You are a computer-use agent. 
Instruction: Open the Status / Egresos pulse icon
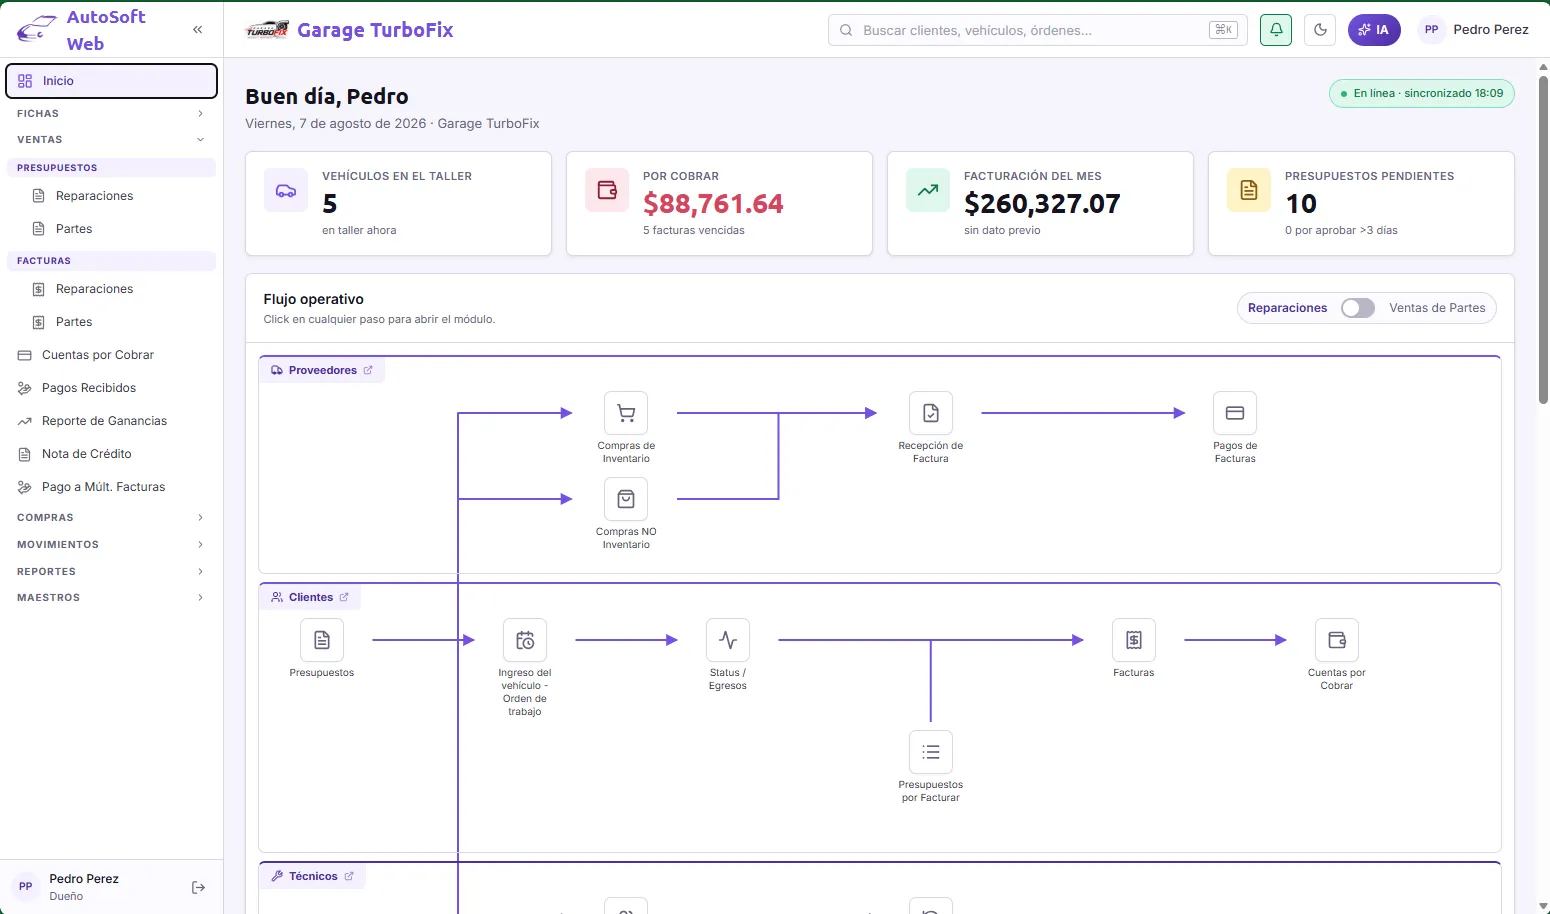728,640
